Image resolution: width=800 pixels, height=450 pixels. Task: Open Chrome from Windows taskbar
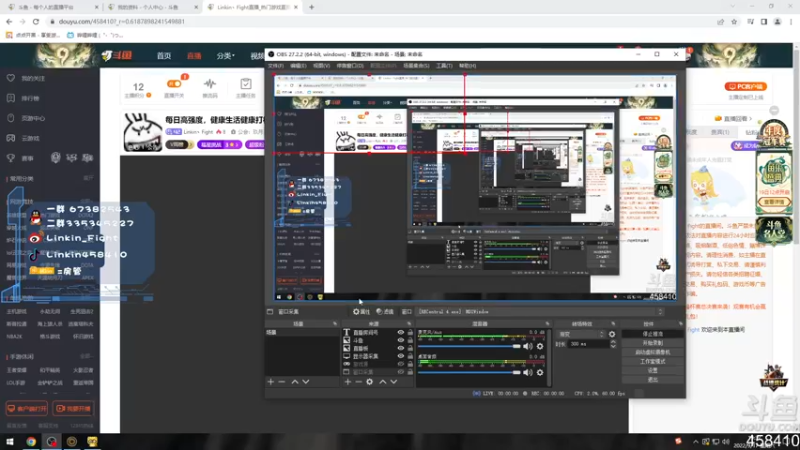(31, 441)
